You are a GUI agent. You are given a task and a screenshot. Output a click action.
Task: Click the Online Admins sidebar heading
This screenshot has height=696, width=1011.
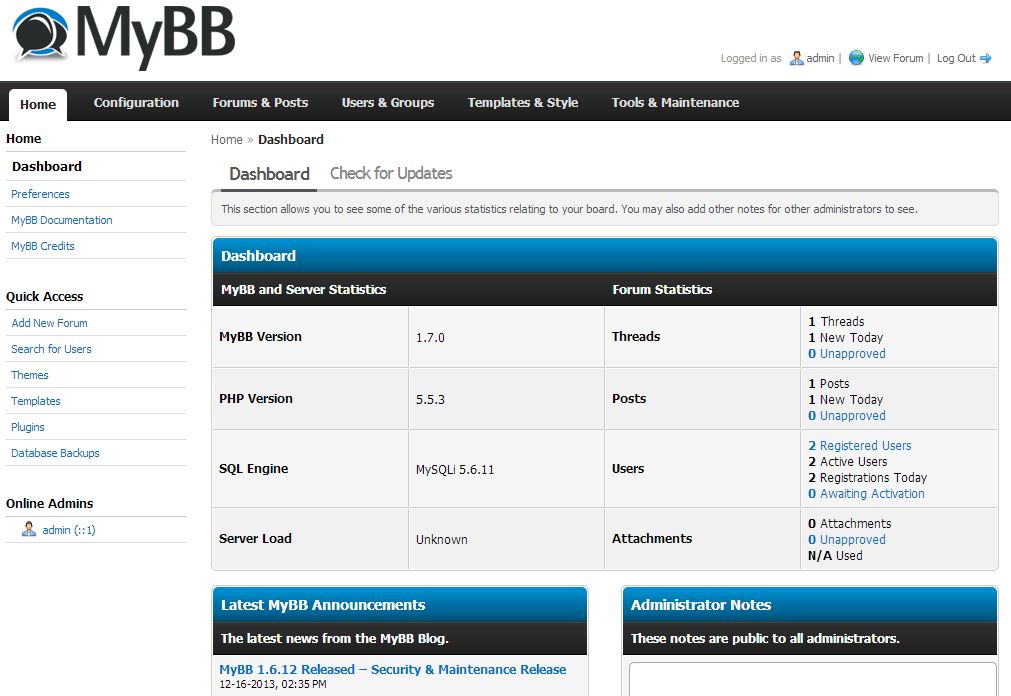click(50, 503)
